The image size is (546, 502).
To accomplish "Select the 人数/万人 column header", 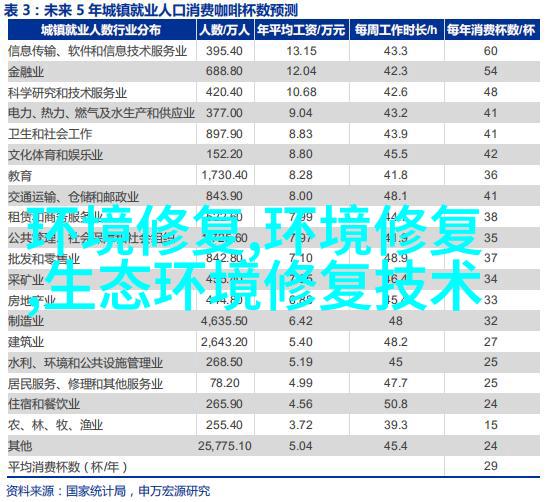I will [225, 30].
